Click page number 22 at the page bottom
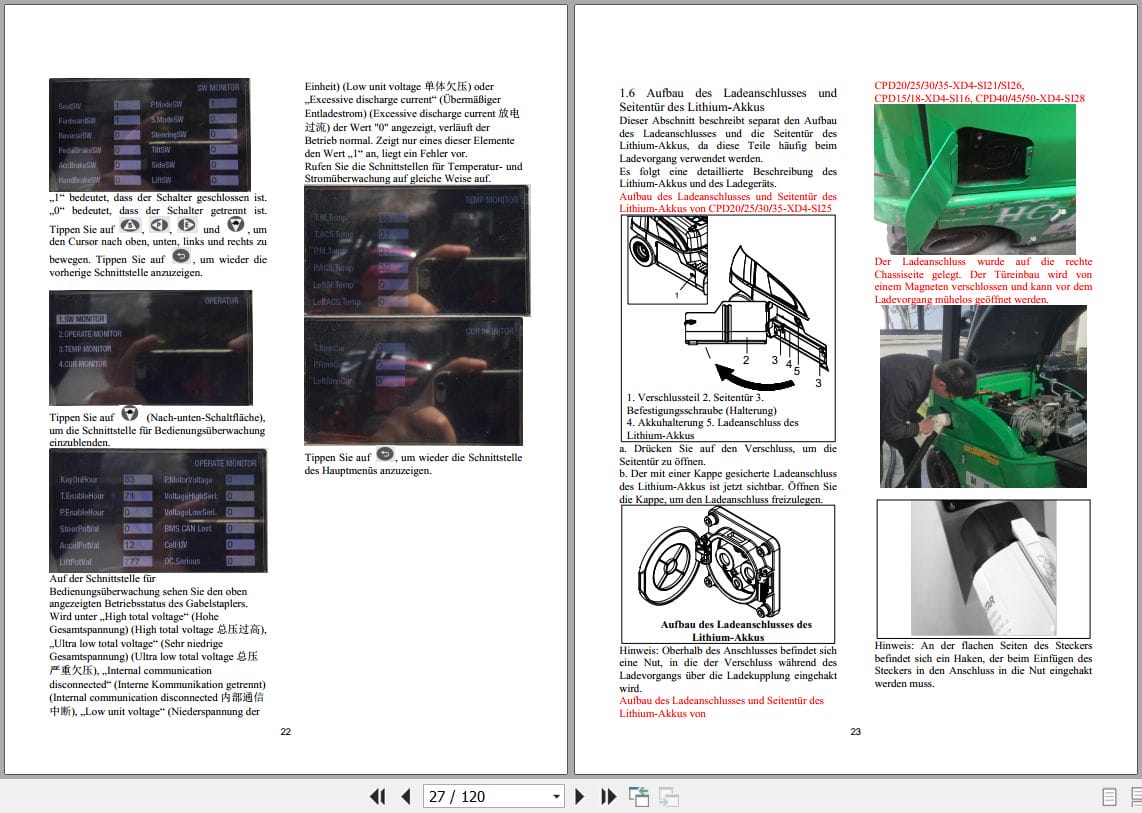 pos(286,731)
